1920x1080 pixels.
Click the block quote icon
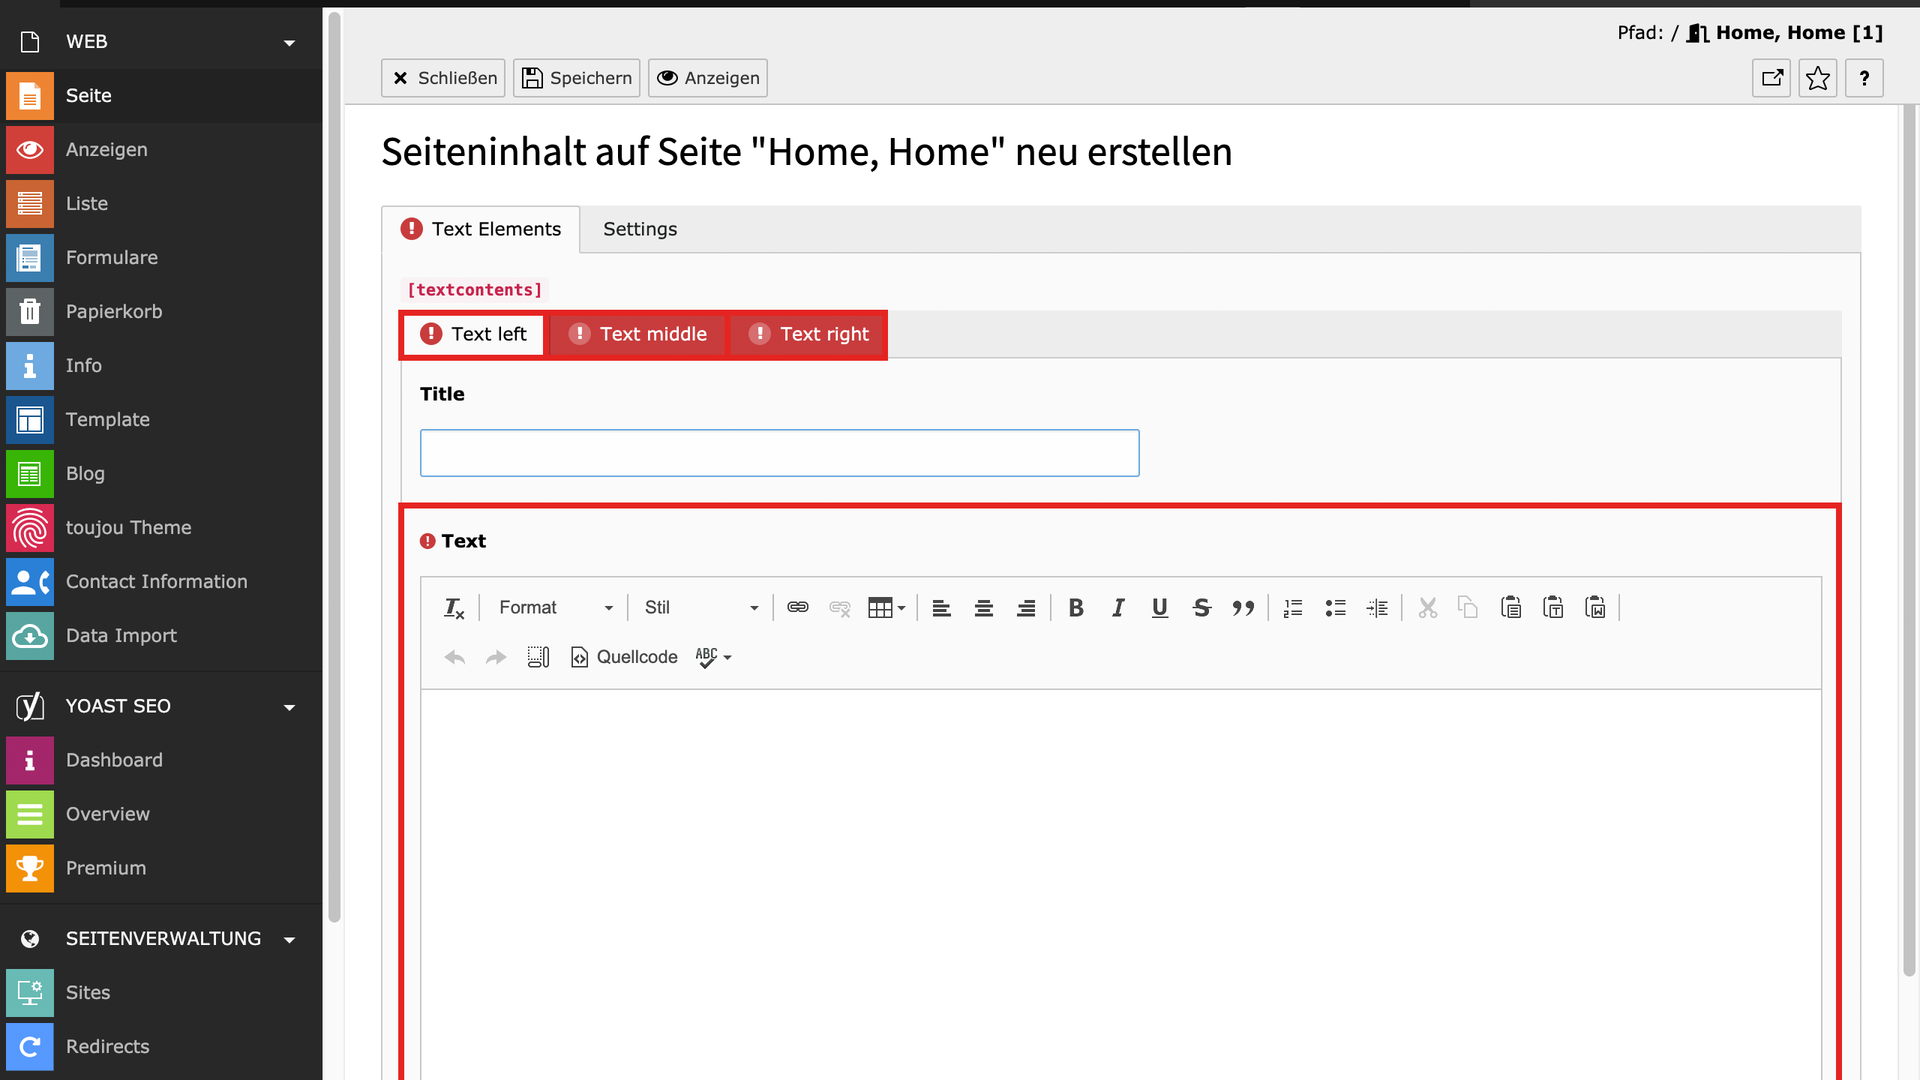coord(1243,608)
